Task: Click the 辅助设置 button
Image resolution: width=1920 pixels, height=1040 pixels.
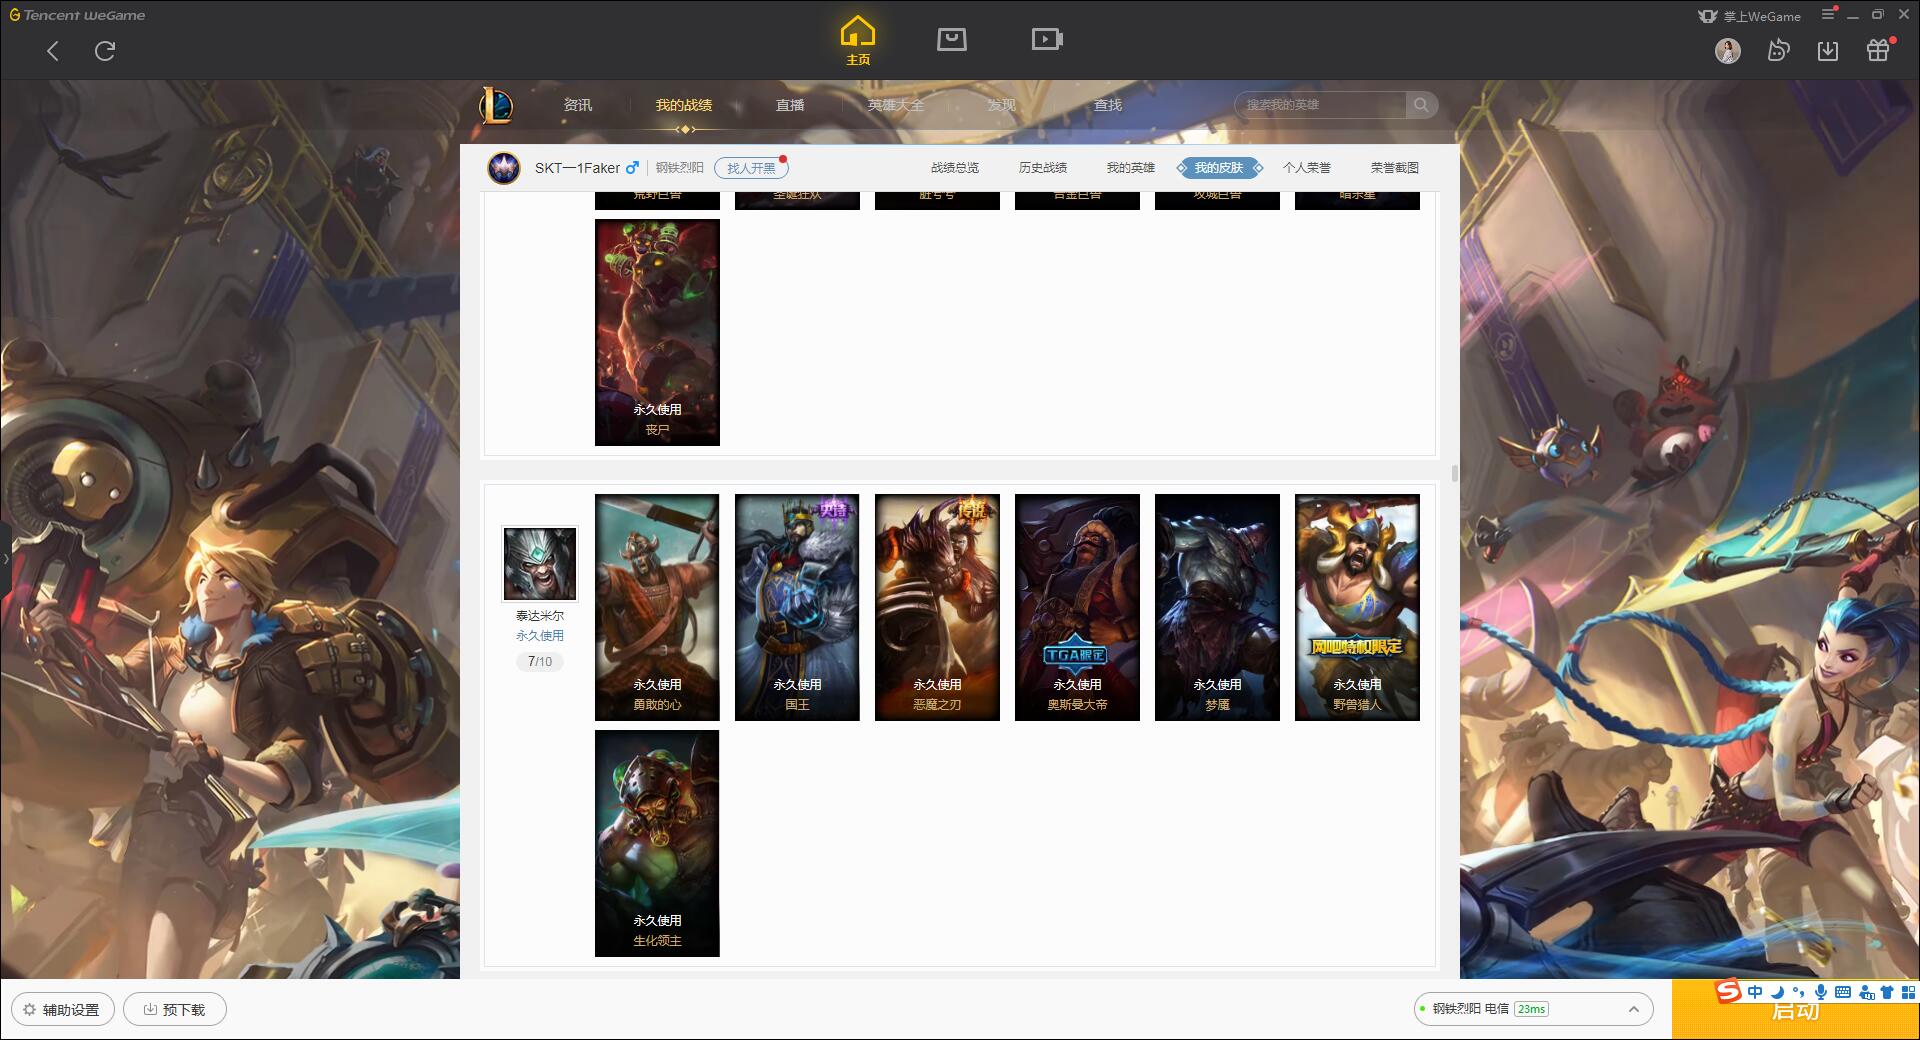Action: (63, 1009)
